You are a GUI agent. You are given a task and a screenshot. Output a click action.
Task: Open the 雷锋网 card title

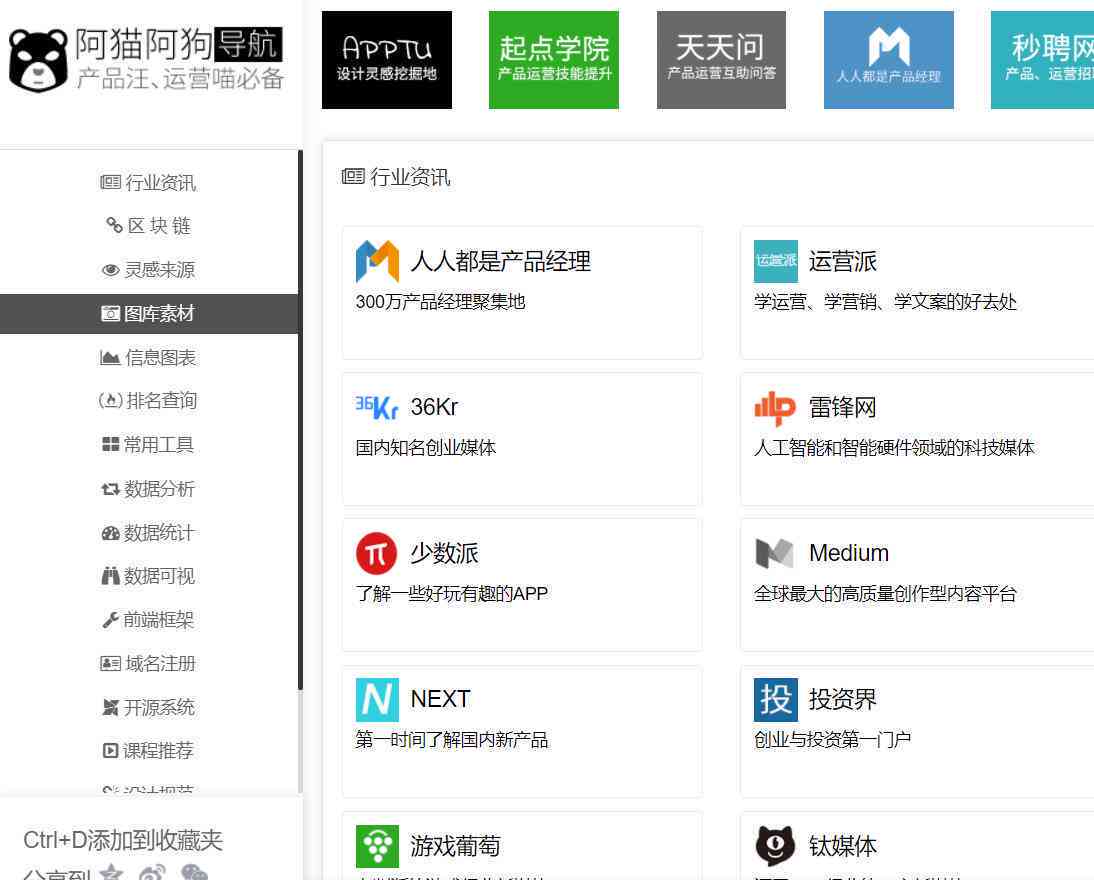pyautogui.click(x=843, y=407)
